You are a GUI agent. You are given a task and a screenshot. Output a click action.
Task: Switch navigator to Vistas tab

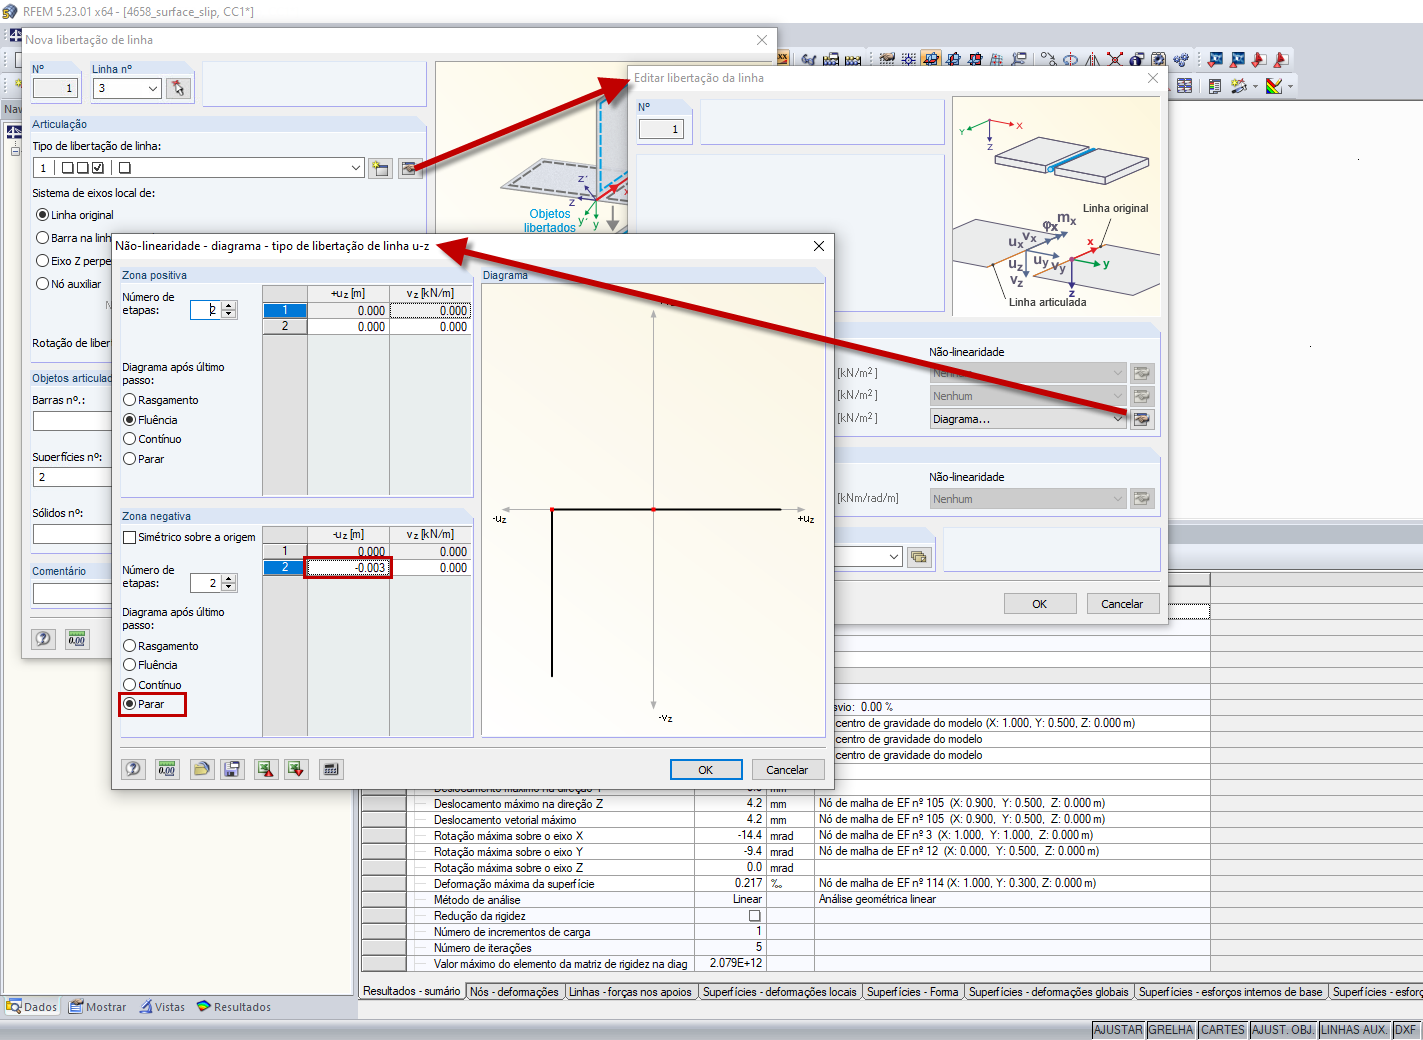pos(162,1007)
